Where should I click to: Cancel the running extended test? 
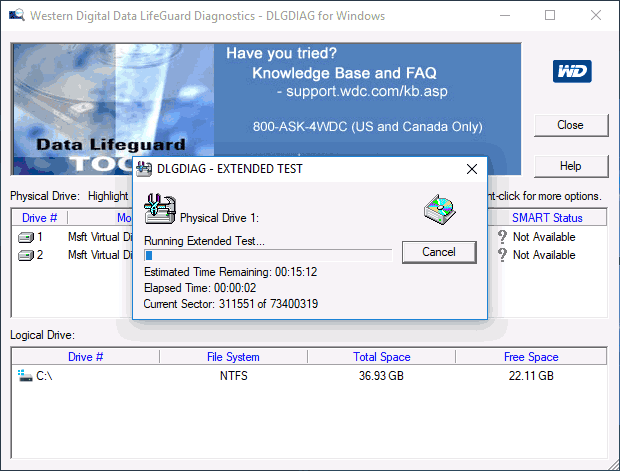439,252
